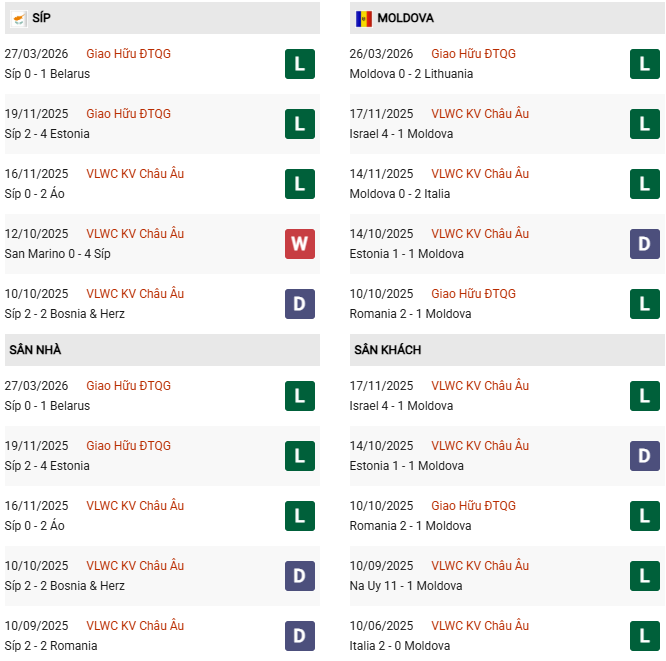Viewport: 666px width, 661px height.
Task: Click L badge for Moldova 0-2 Lithuania
Action: click(644, 64)
